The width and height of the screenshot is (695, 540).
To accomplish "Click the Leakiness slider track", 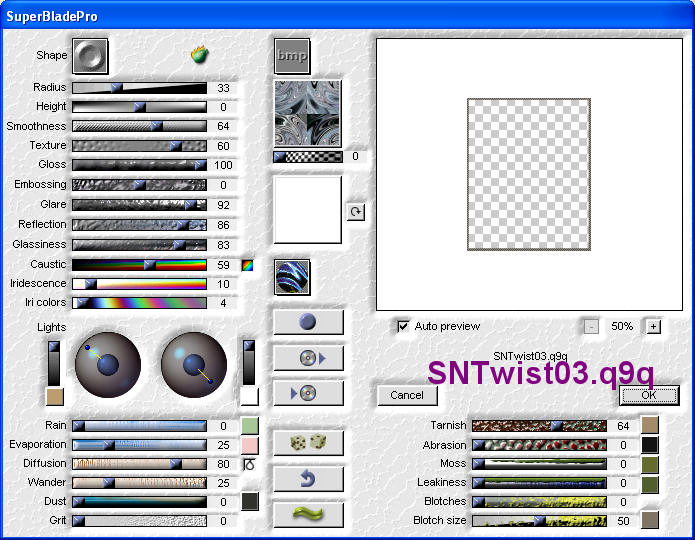I will click(x=539, y=483).
